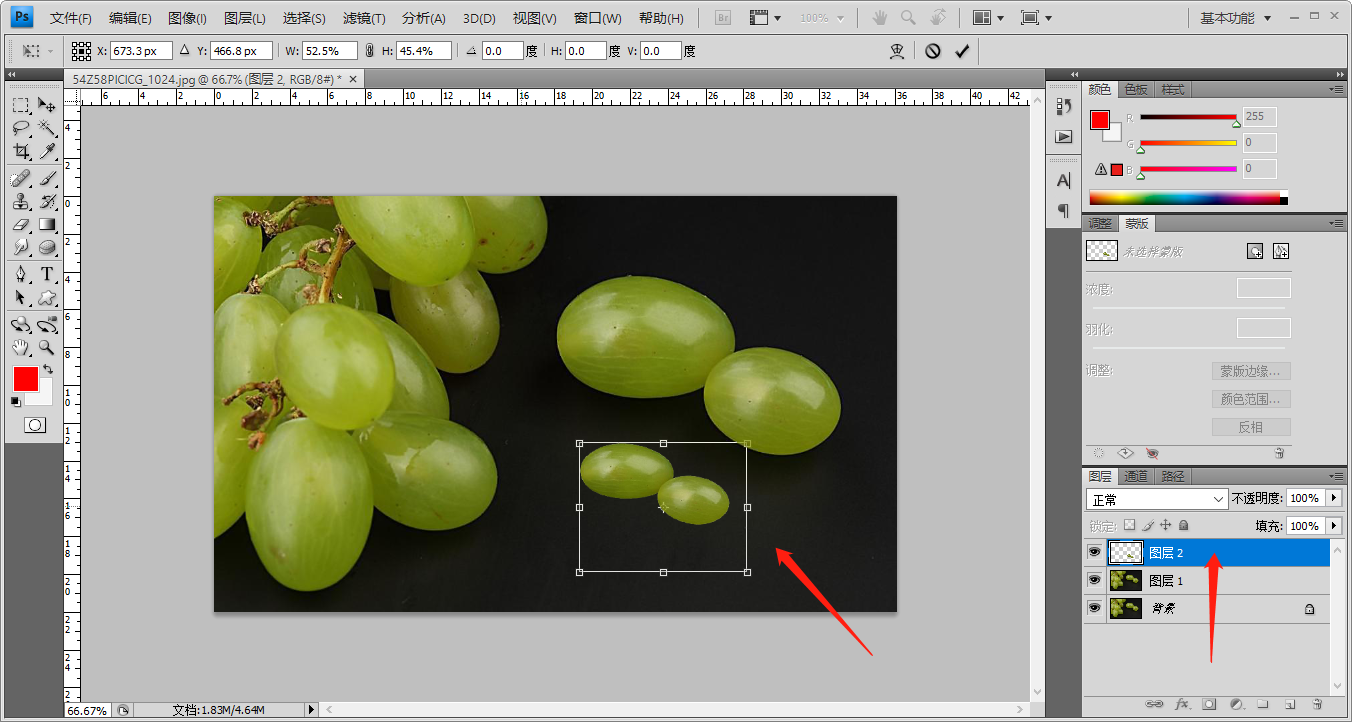Hide 图层 2 using its eye icon
Screen dimensions: 1352x722
(1095, 552)
